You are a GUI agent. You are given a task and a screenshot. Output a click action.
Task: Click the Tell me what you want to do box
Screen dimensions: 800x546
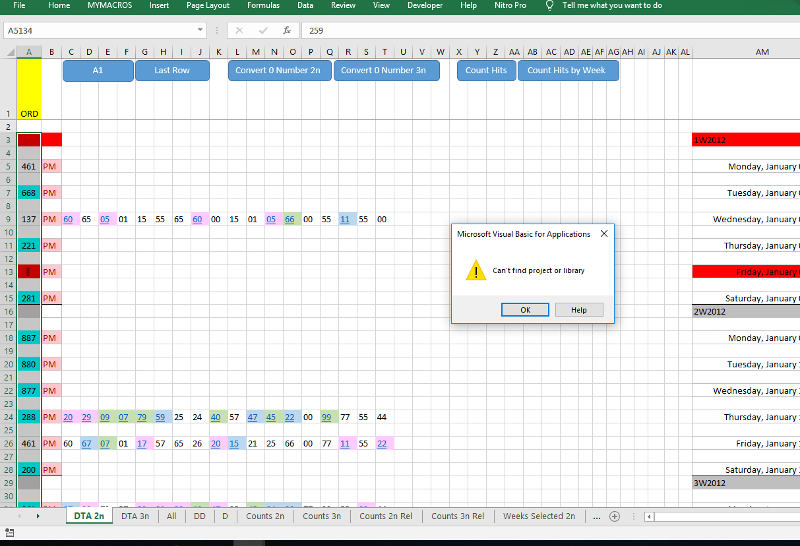612,5
